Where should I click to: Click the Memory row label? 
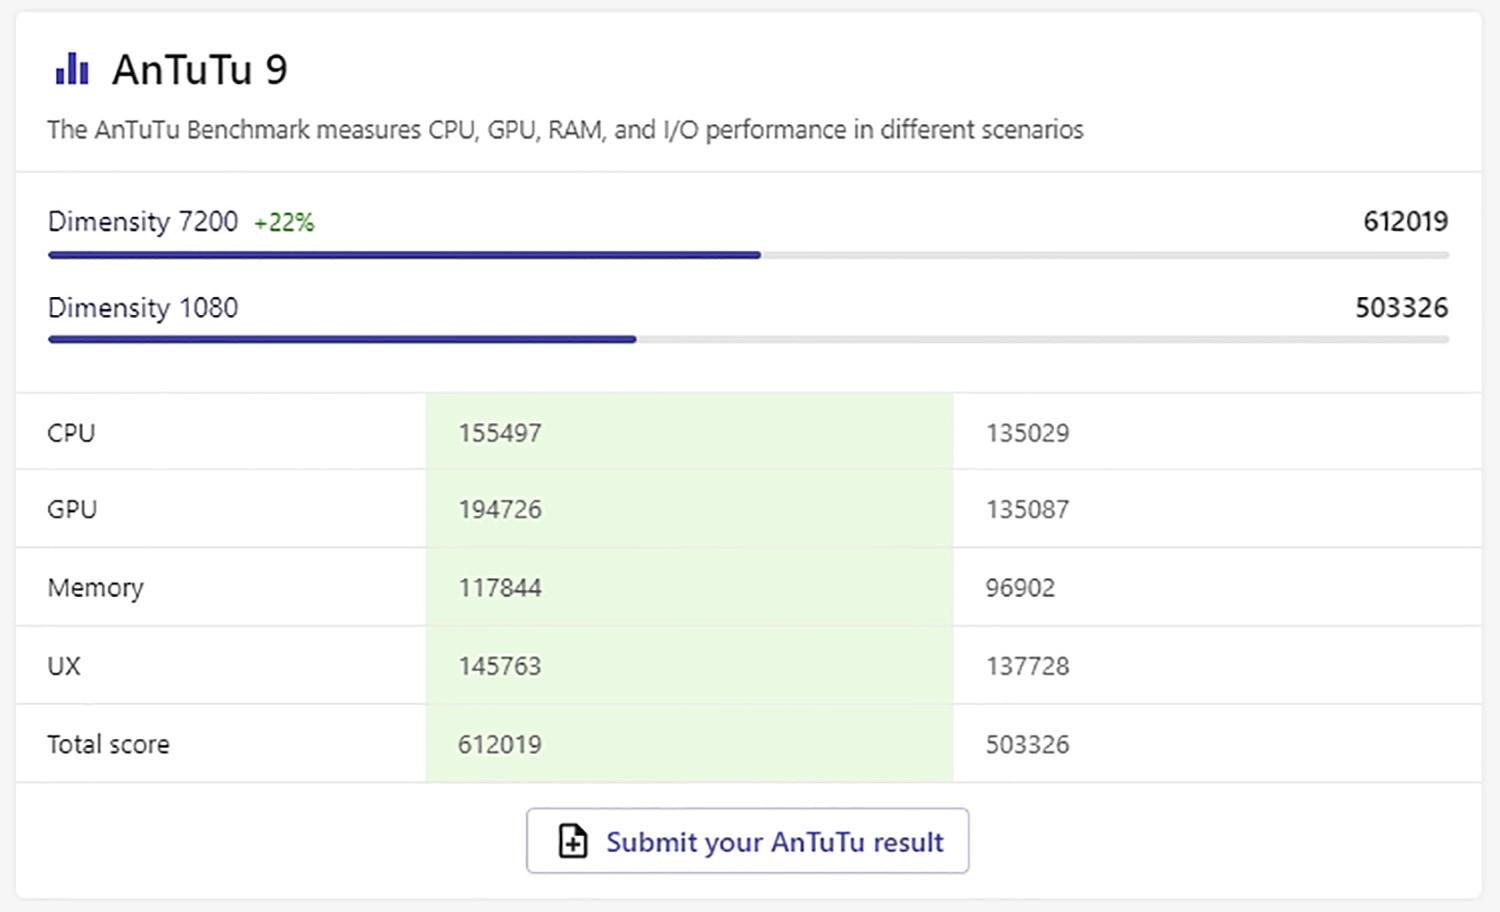pyautogui.click(x=95, y=588)
